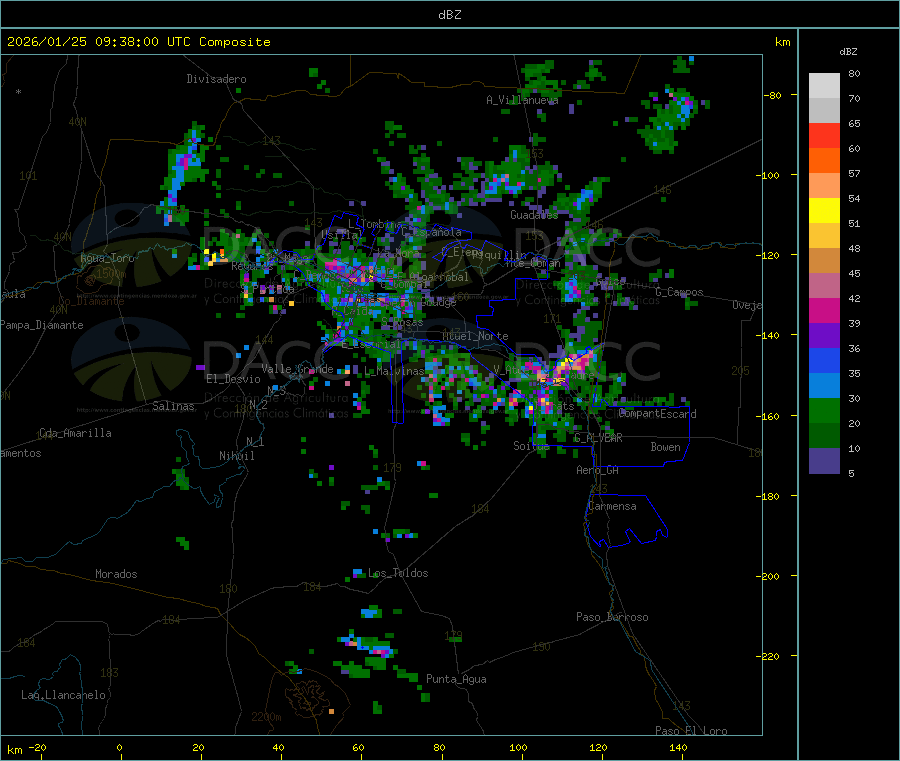Click the 'dBZ' title at top center
The width and height of the screenshot is (900, 761).
pos(449,15)
